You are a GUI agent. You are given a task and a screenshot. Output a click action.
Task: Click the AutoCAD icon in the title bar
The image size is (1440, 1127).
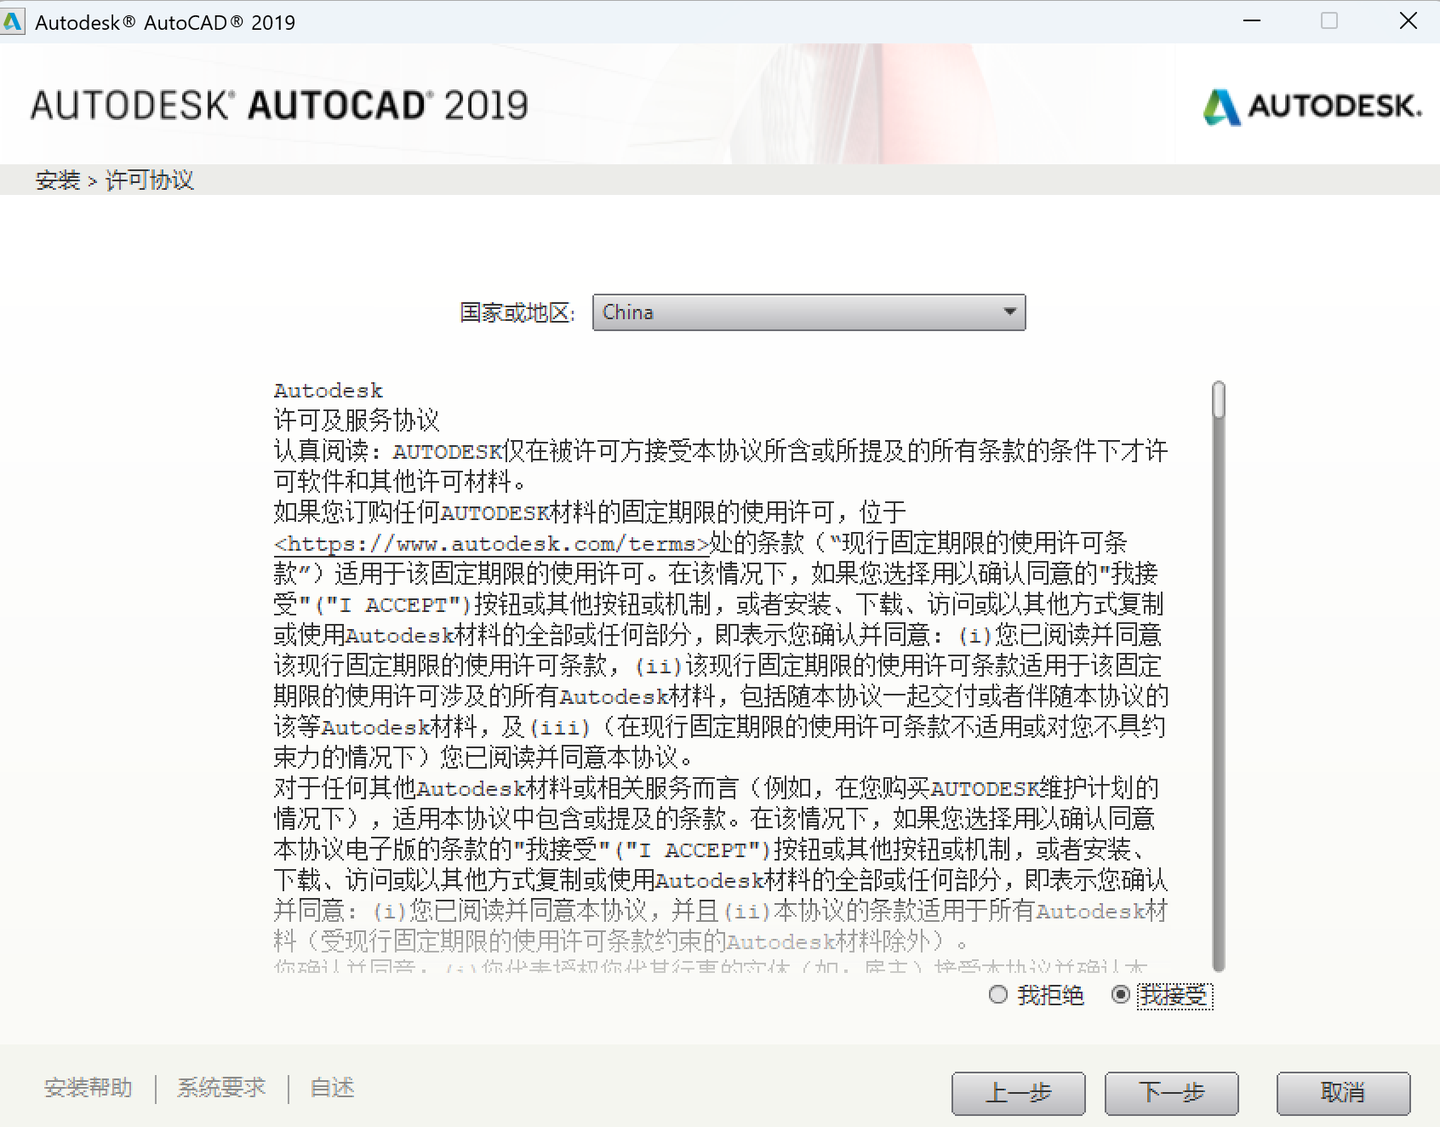pyautogui.click(x=14, y=21)
